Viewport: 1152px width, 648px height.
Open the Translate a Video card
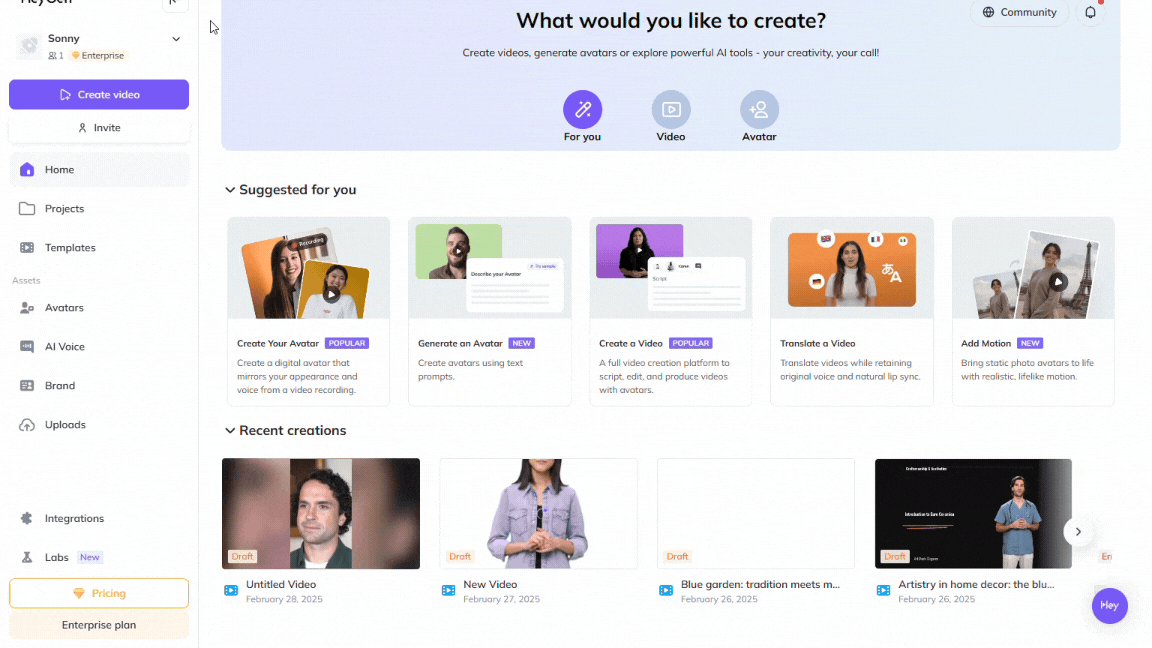pos(852,311)
